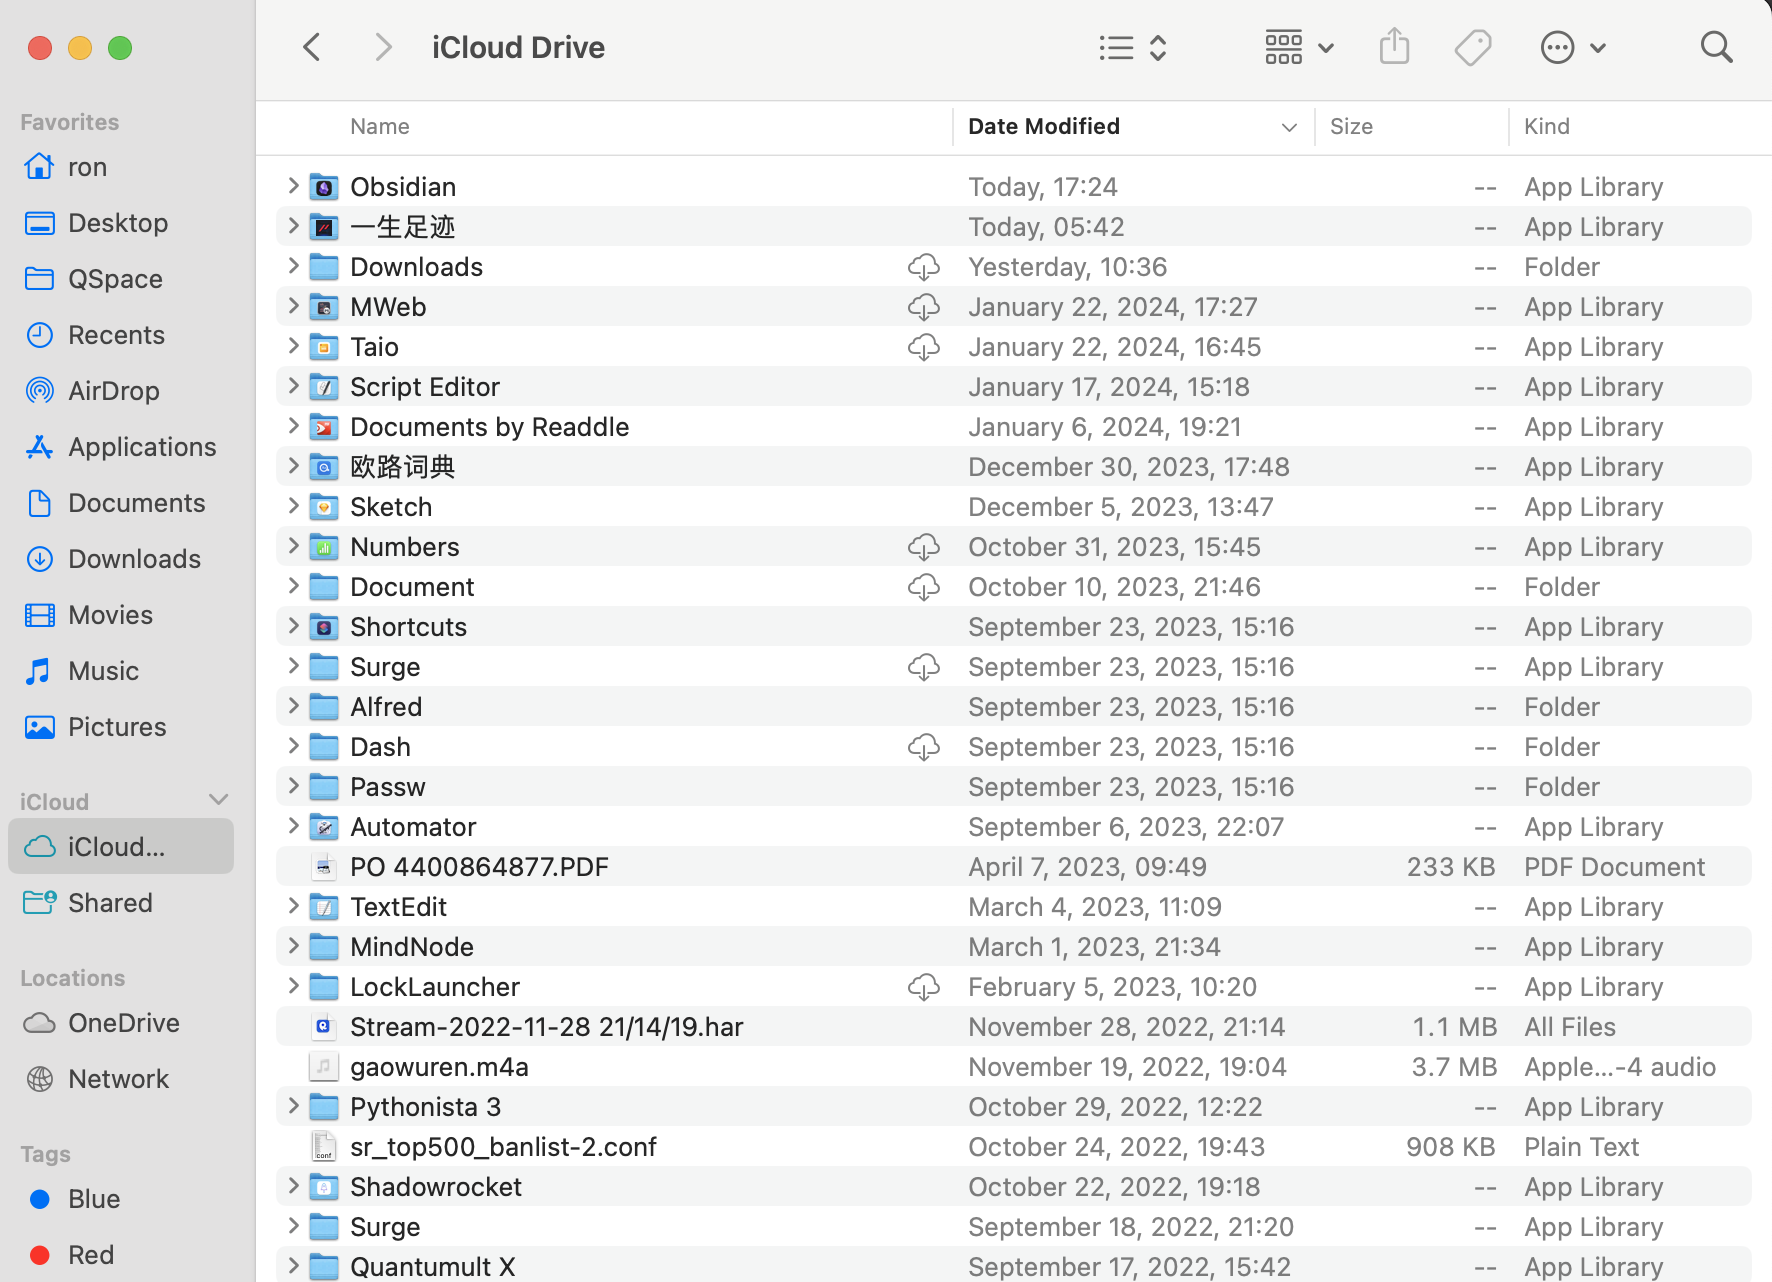Open Downloads in the Favorites sidebar
This screenshot has width=1772, height=1282.
[x=121, y=559]
